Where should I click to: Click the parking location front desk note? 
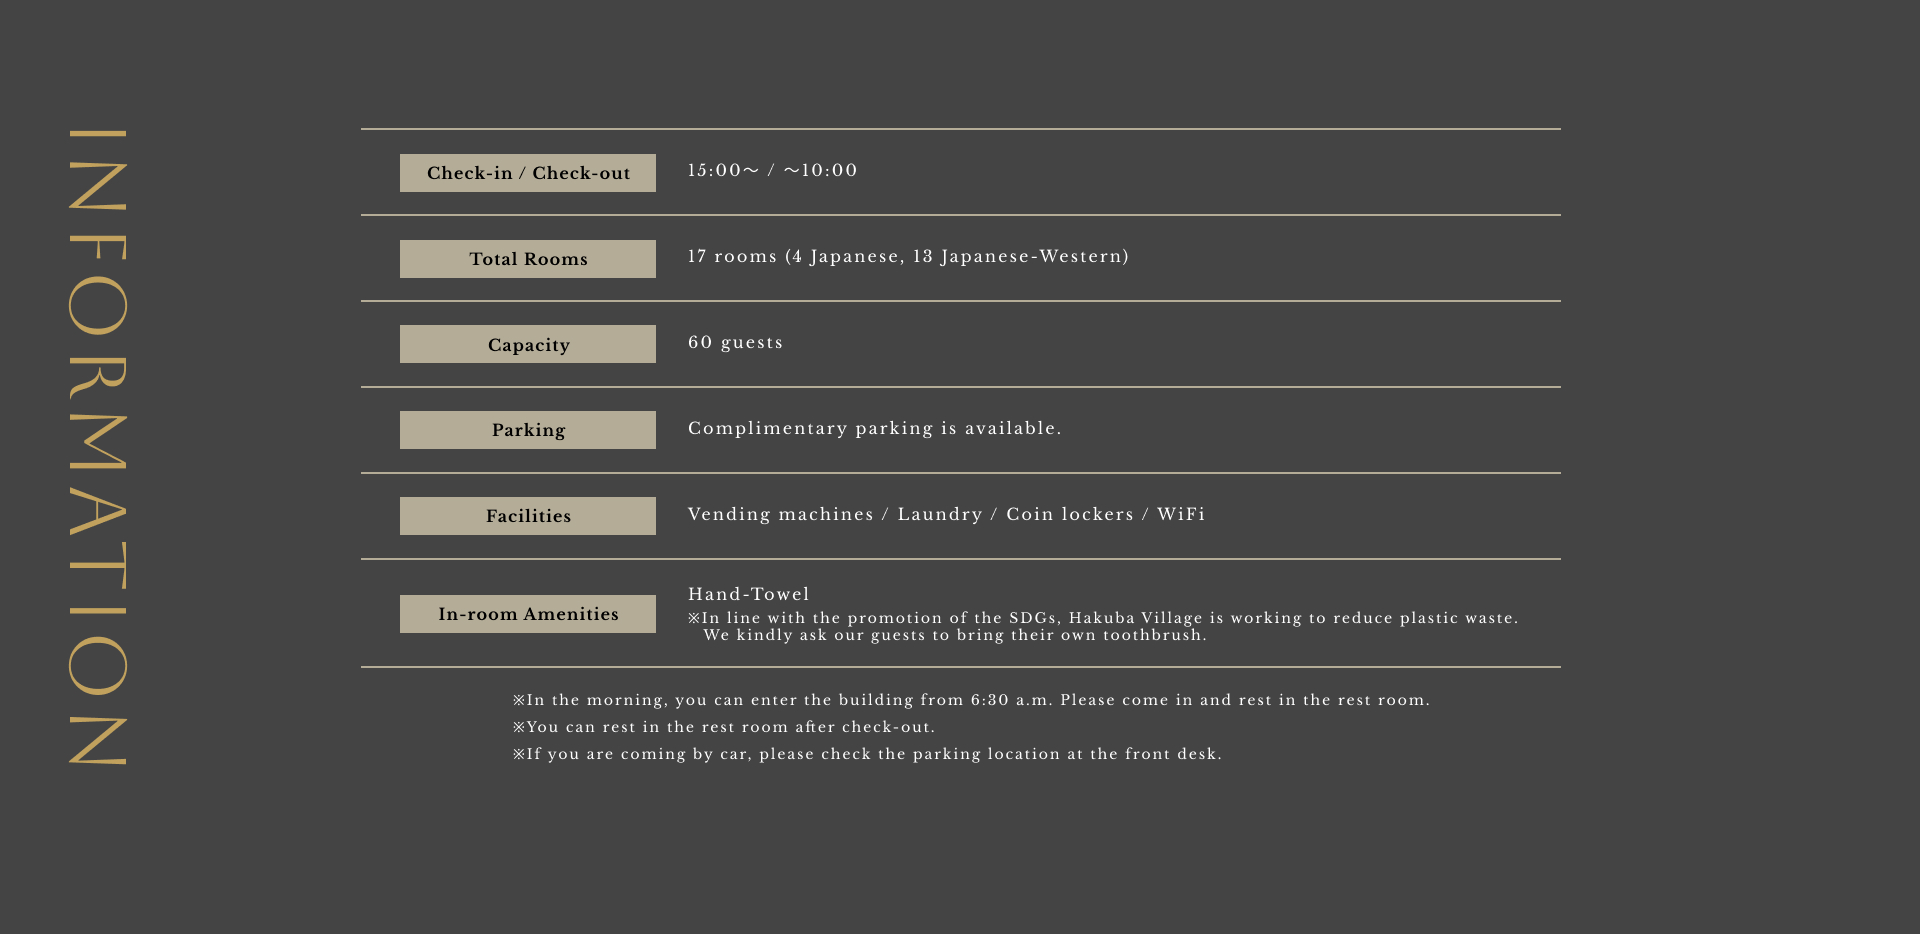pyautogui.click(x=867, y=754)
